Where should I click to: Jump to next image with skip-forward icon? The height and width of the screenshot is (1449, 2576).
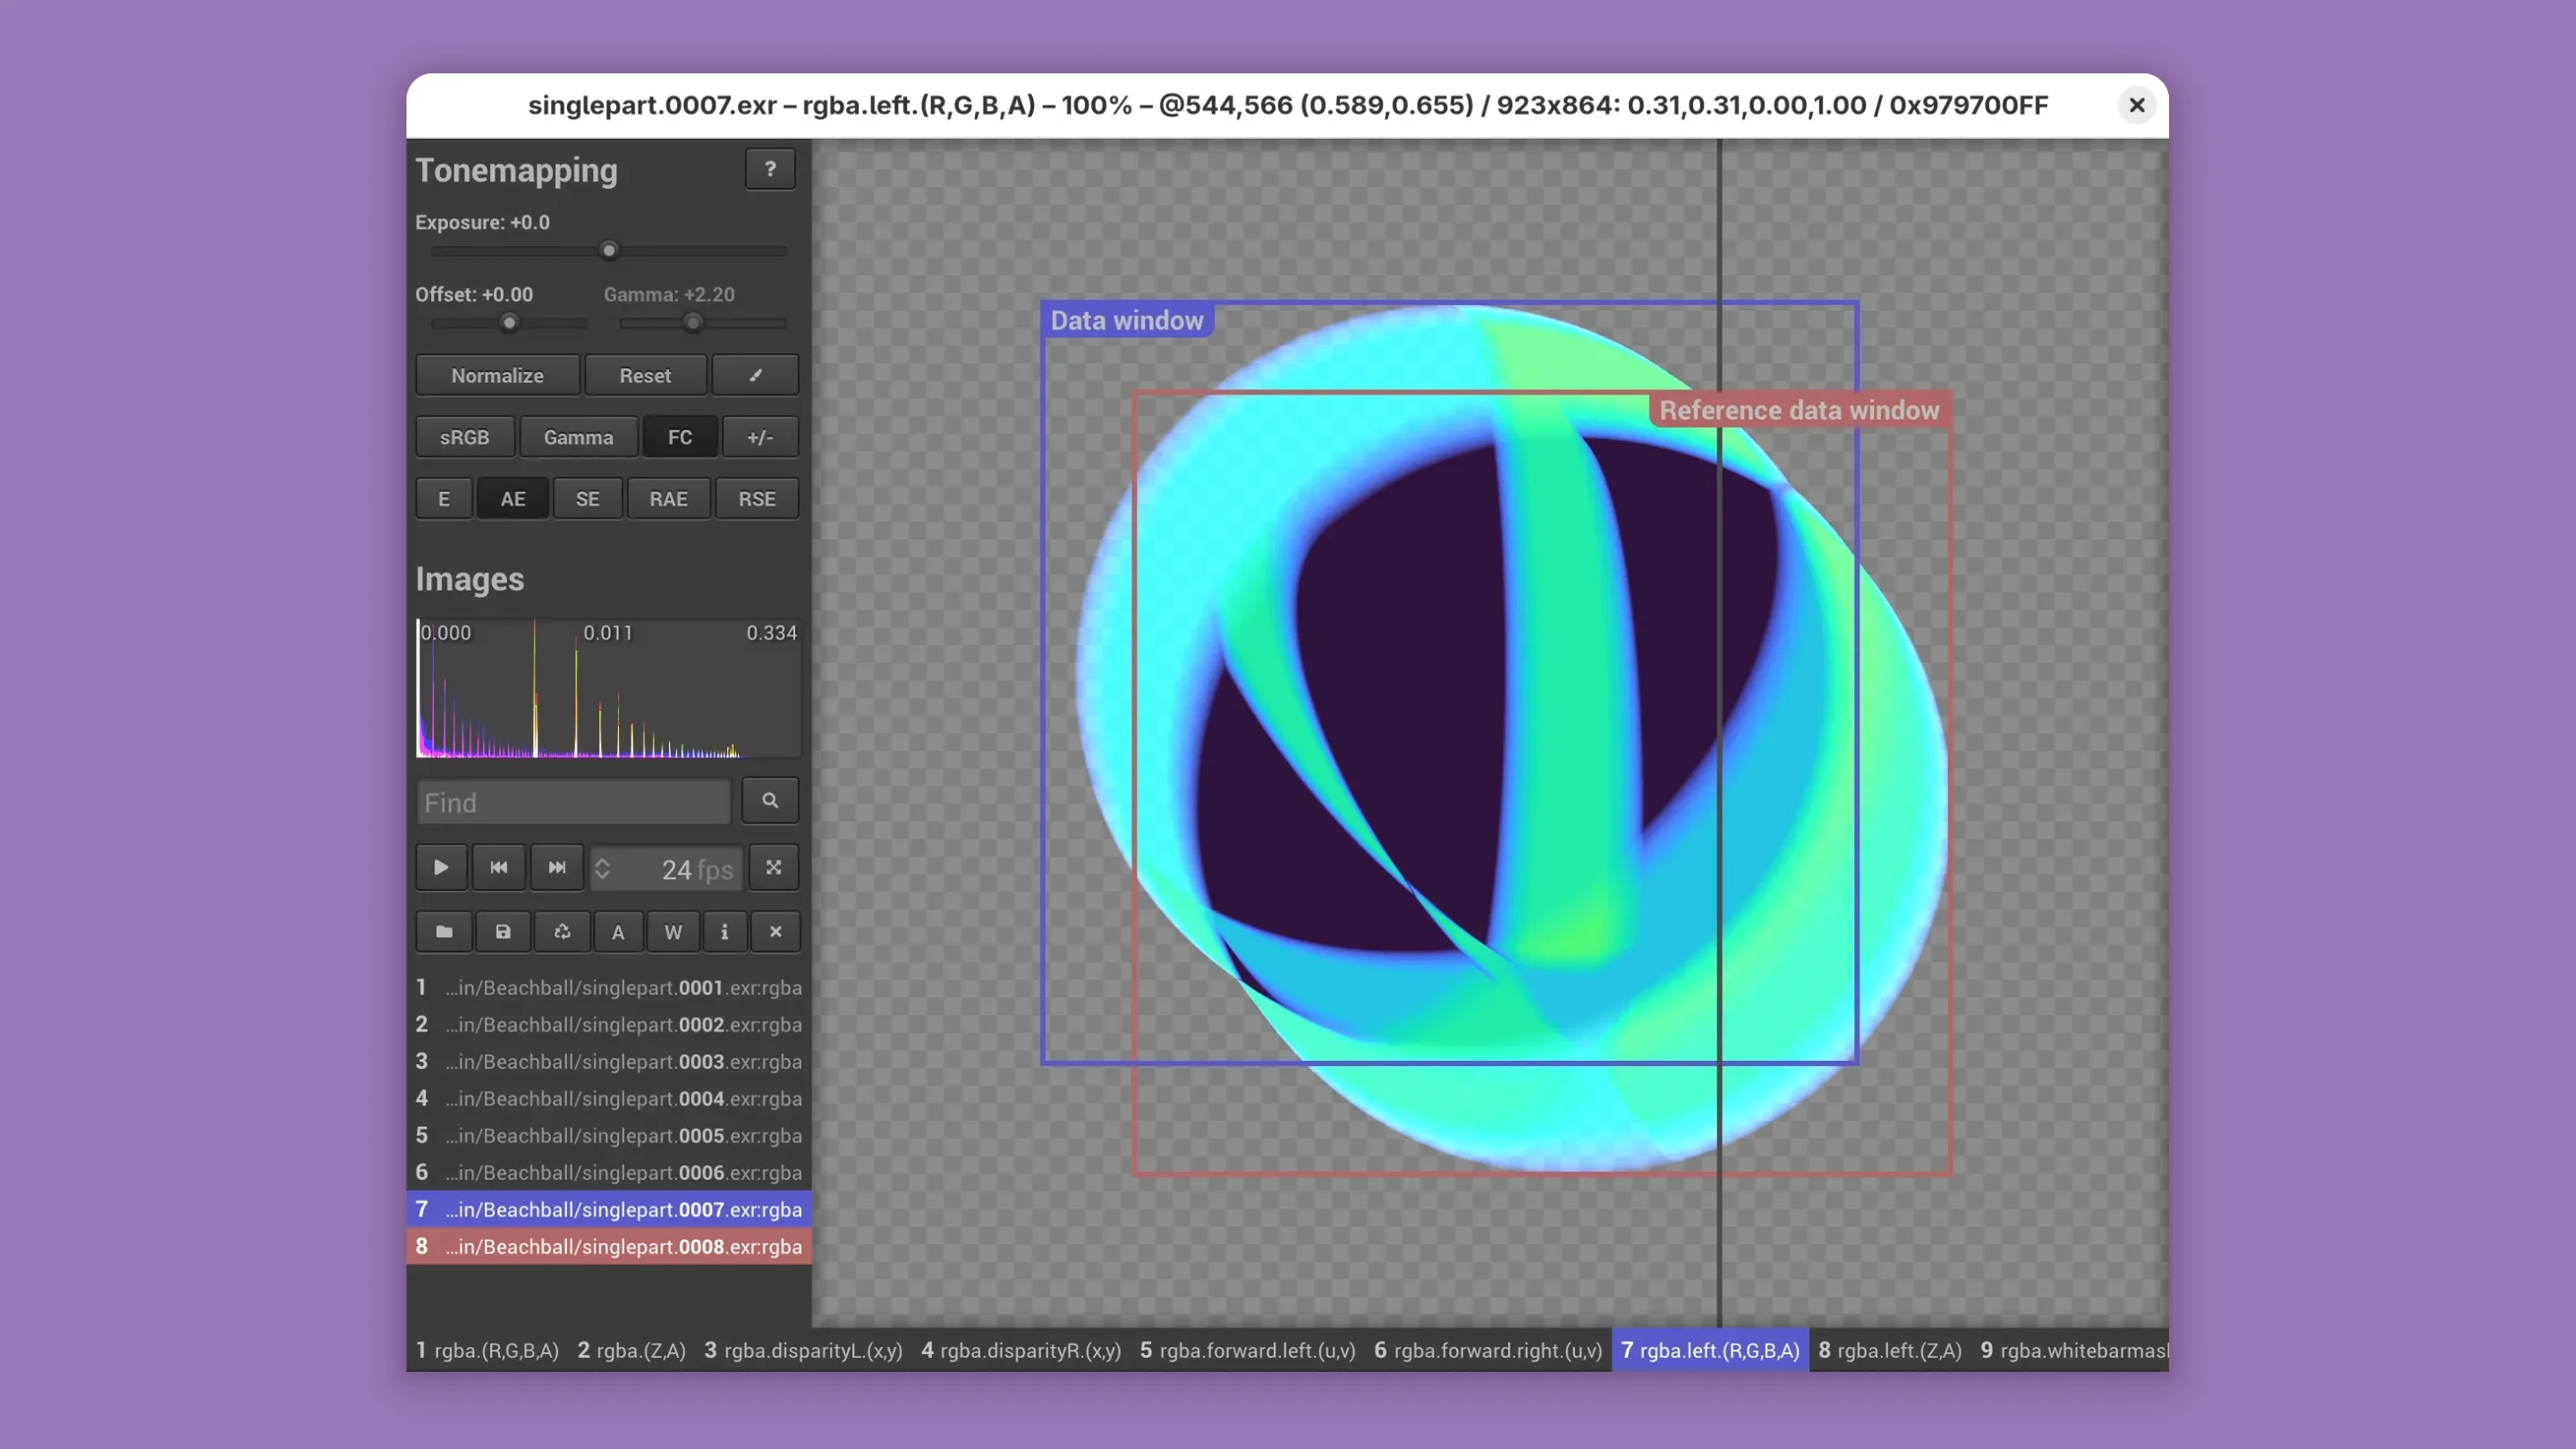(556, 868)
